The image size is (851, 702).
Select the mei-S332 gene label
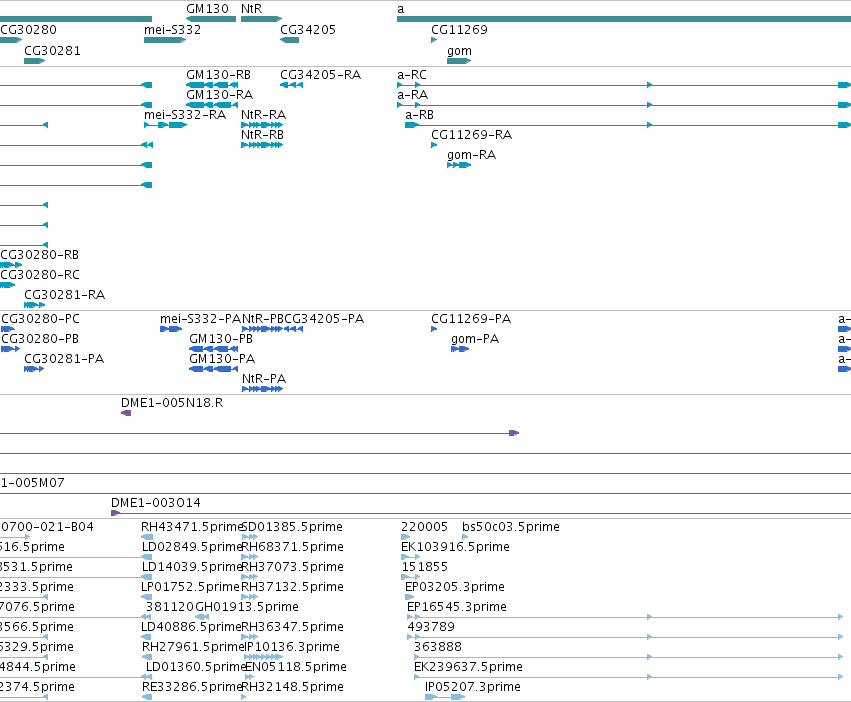click(x=172, y=29)
